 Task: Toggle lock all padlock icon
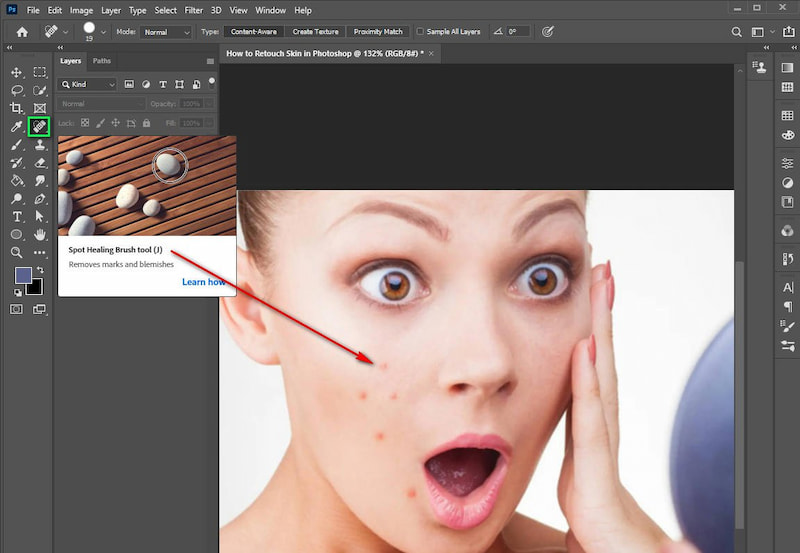tap(146, 123)
